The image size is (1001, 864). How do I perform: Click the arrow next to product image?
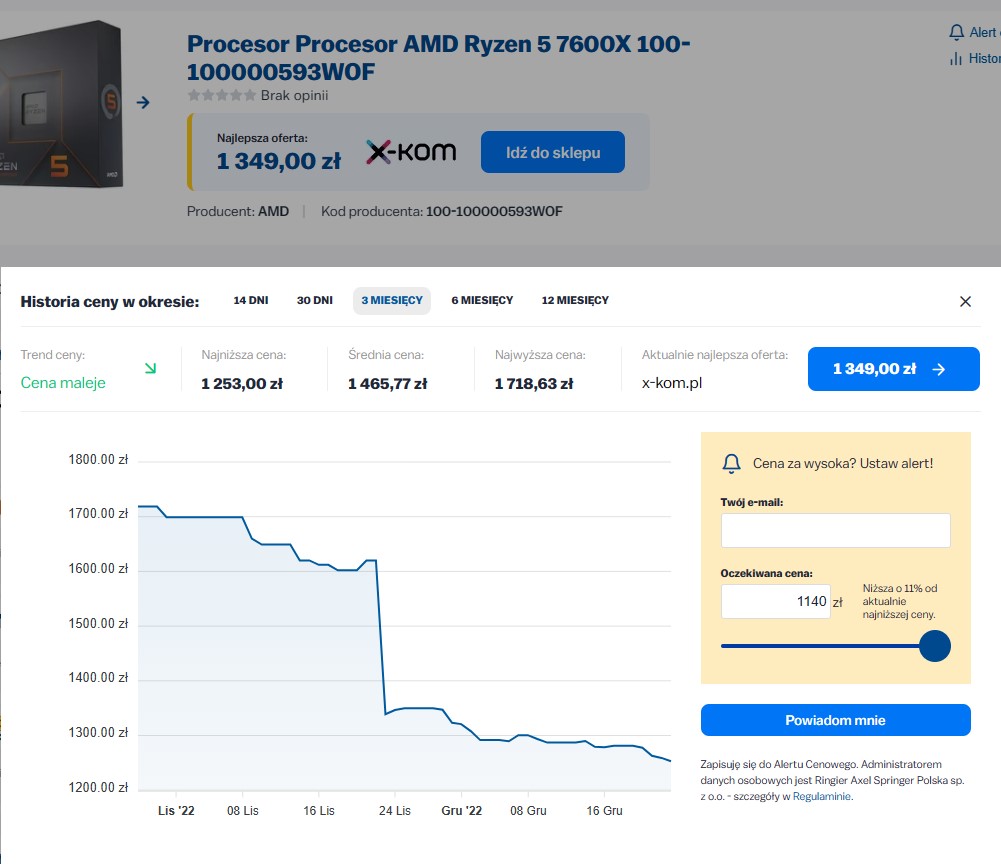[x=143, y=102]
